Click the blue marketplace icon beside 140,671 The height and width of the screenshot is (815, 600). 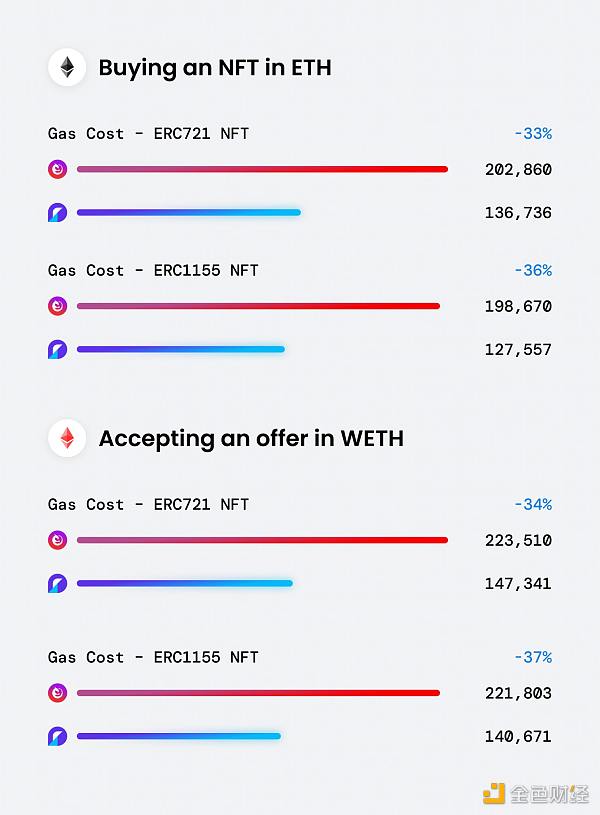pyautogui.click(x=58, y=736)
